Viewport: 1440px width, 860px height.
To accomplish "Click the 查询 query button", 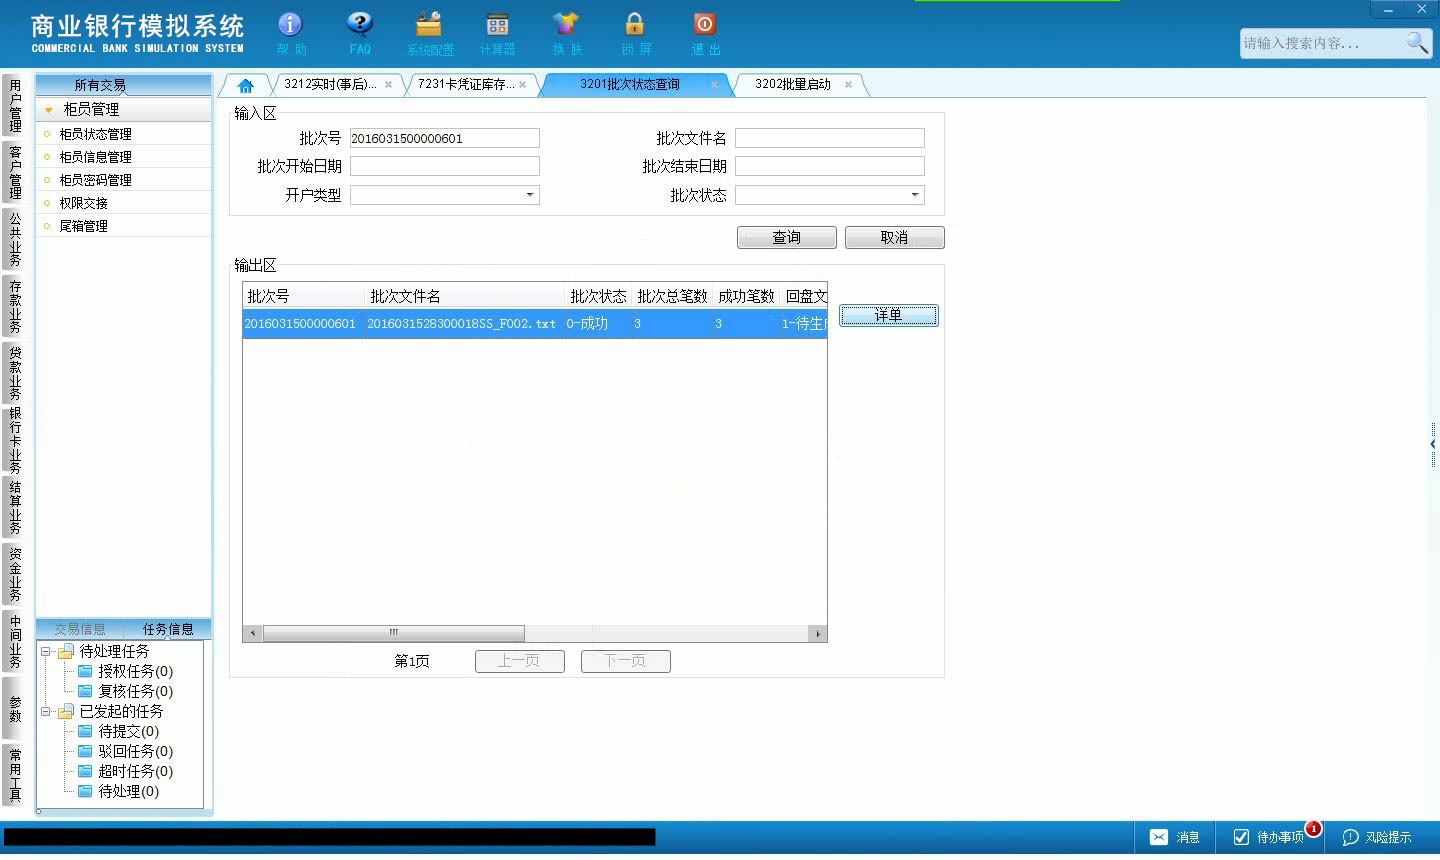I will point(787,237).
